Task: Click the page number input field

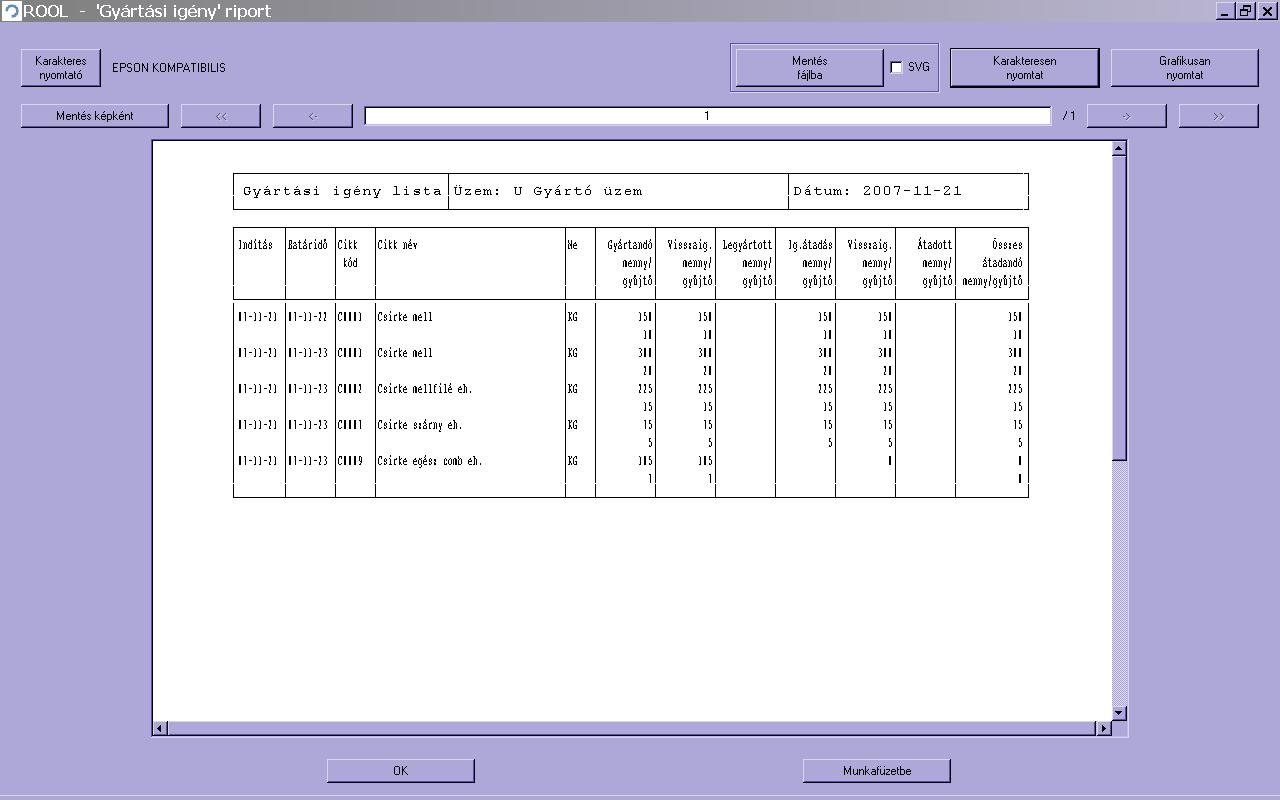Action: pyautogui.click(x=707, y=116)
